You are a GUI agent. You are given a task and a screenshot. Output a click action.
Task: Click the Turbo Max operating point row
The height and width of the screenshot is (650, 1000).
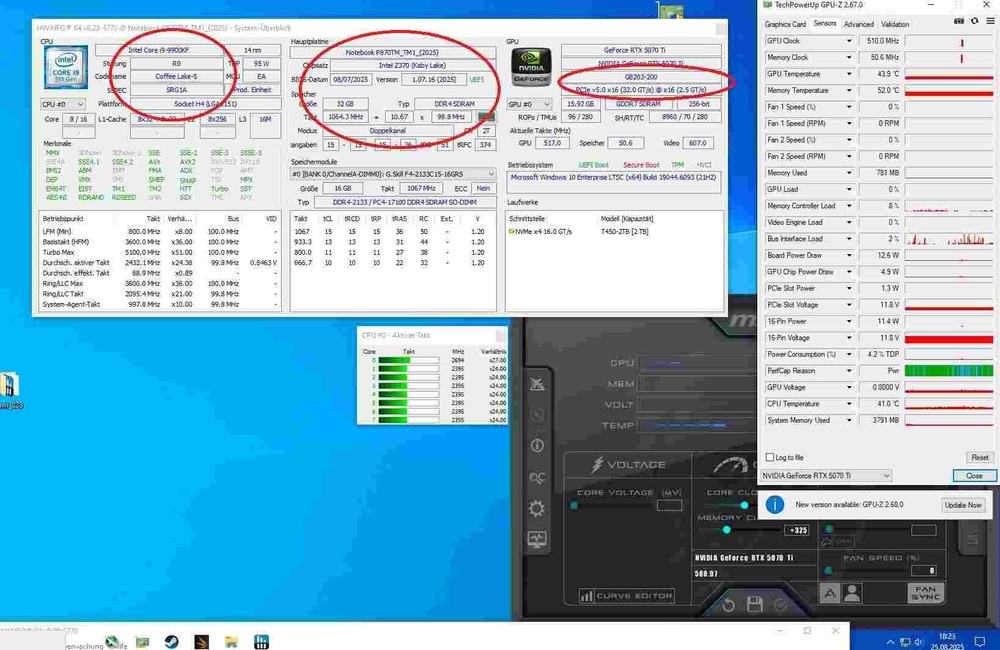pos(159,253)
